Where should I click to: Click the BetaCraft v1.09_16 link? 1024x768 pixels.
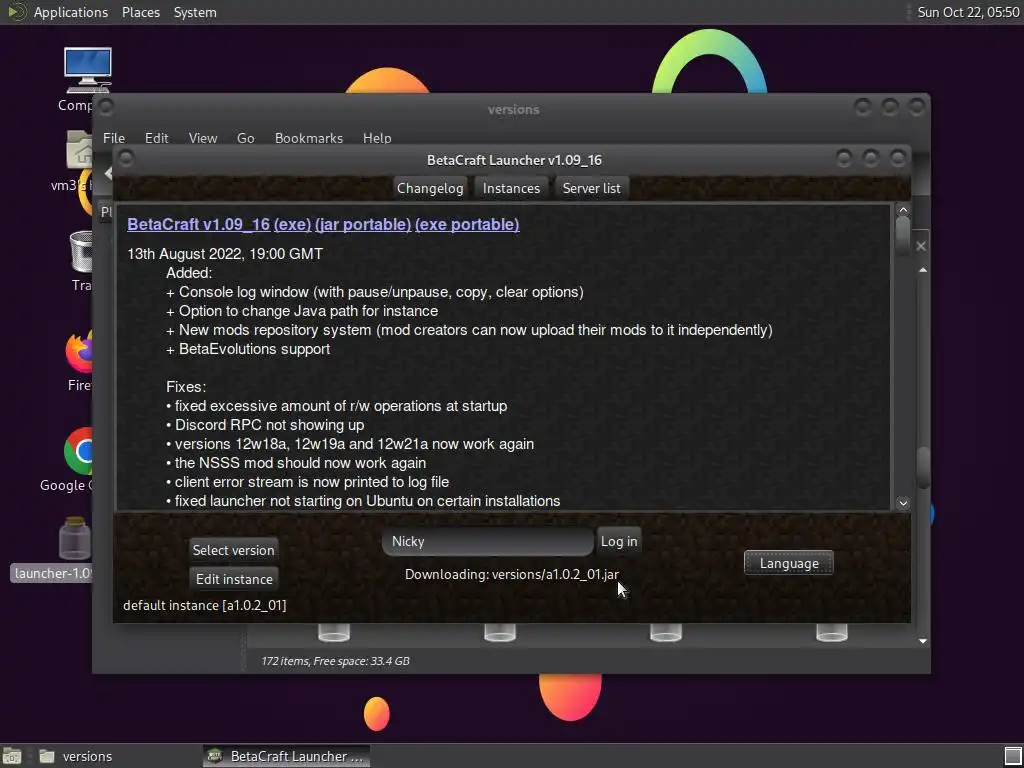[199, 224]
